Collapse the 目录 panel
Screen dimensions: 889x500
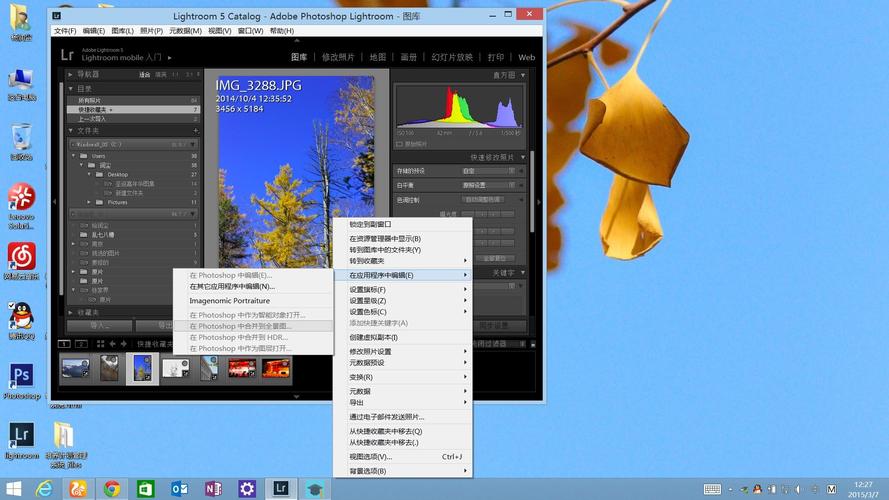71,89
